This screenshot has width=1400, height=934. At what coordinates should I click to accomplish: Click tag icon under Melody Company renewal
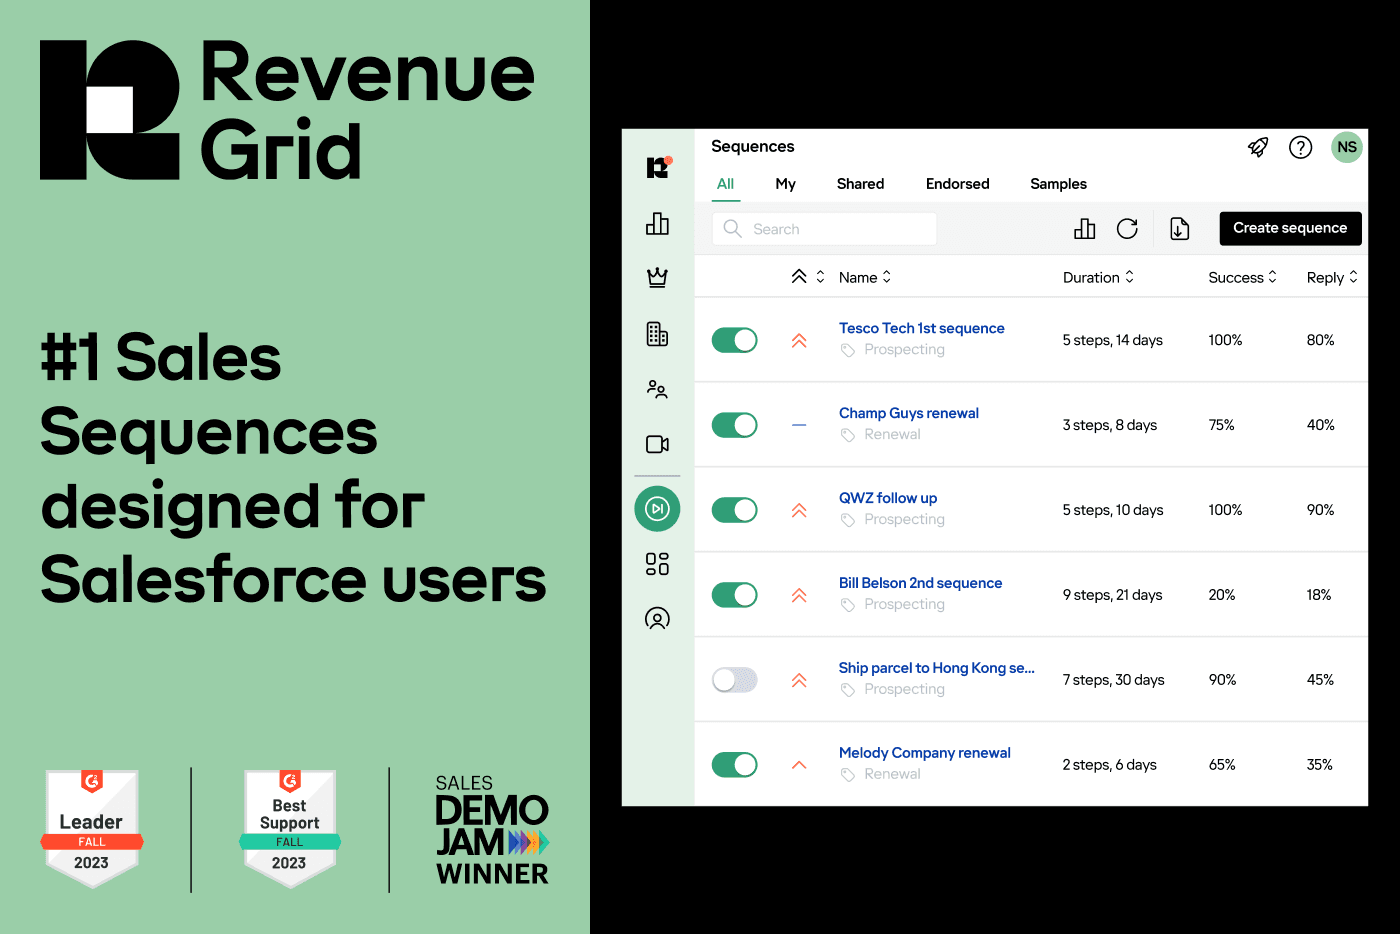click(x=848, y=775)
